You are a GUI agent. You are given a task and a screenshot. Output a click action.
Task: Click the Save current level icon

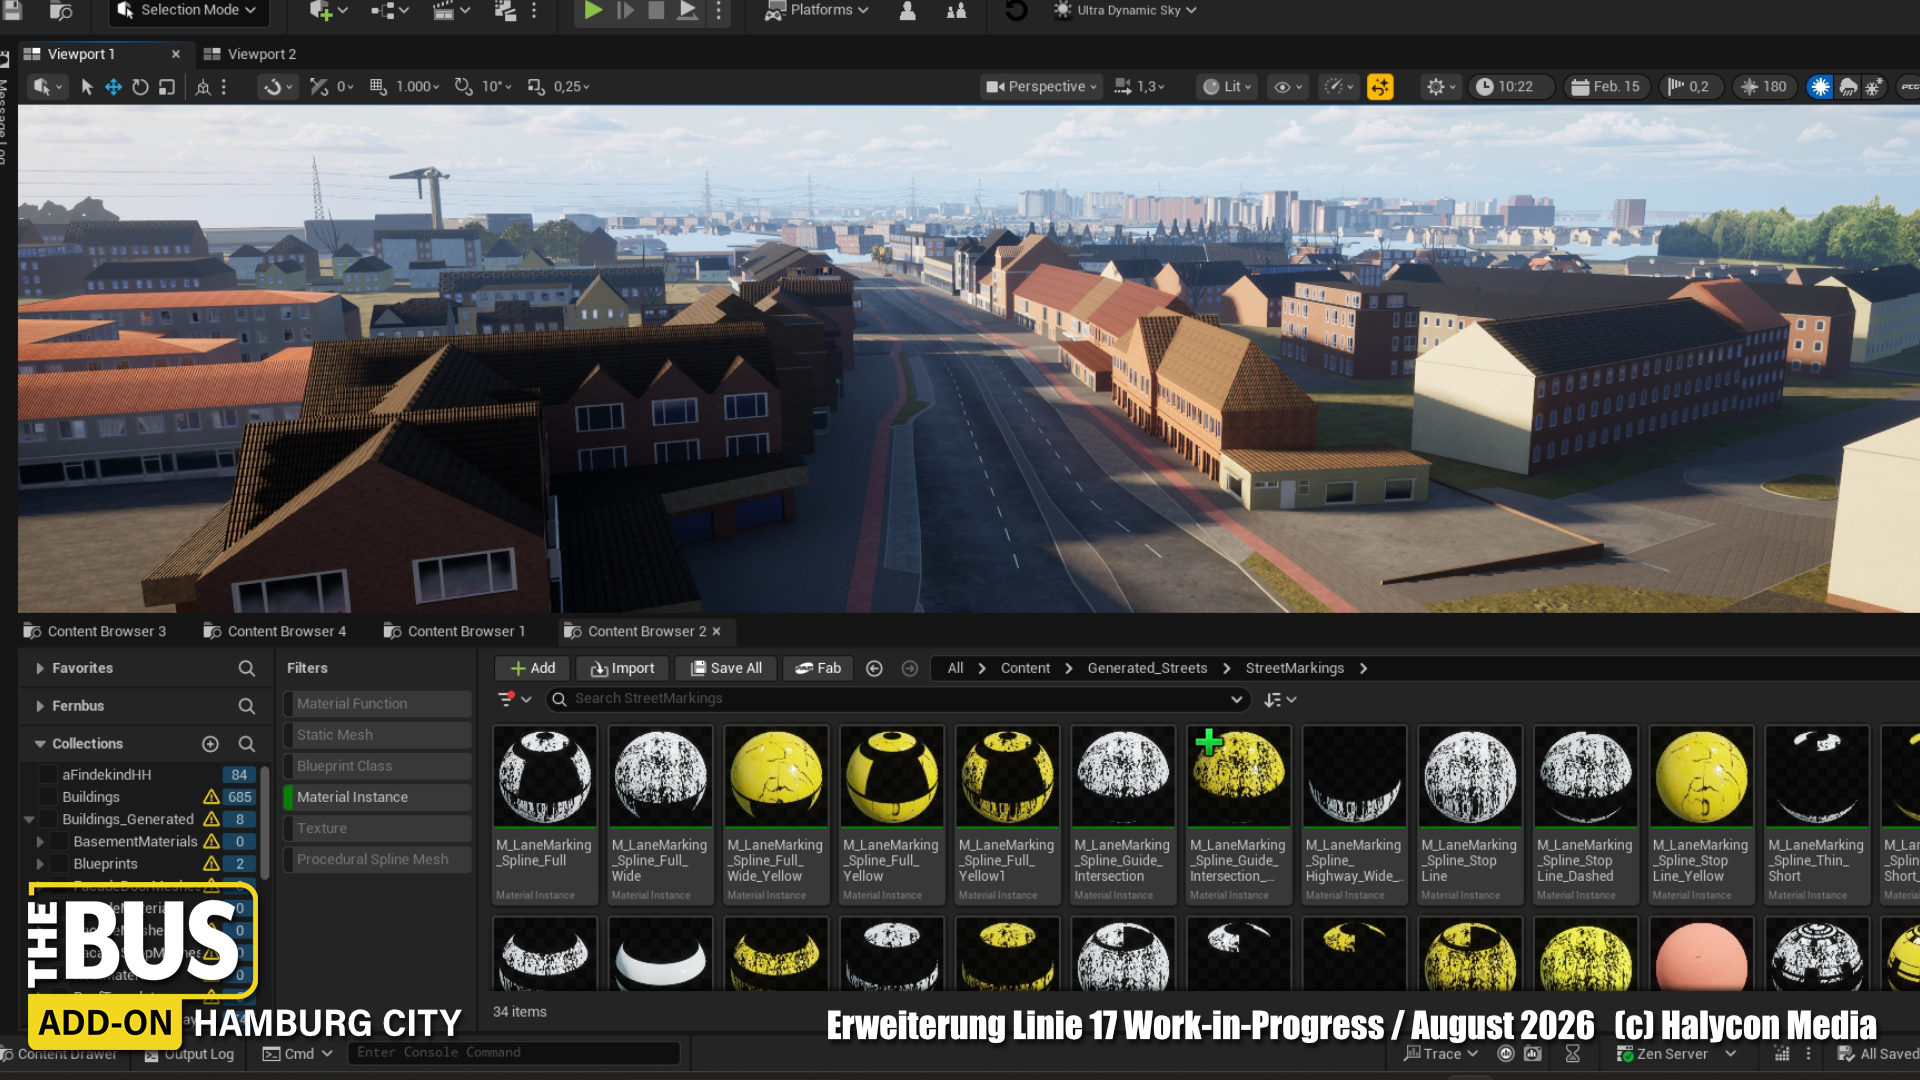coord(14,10)
